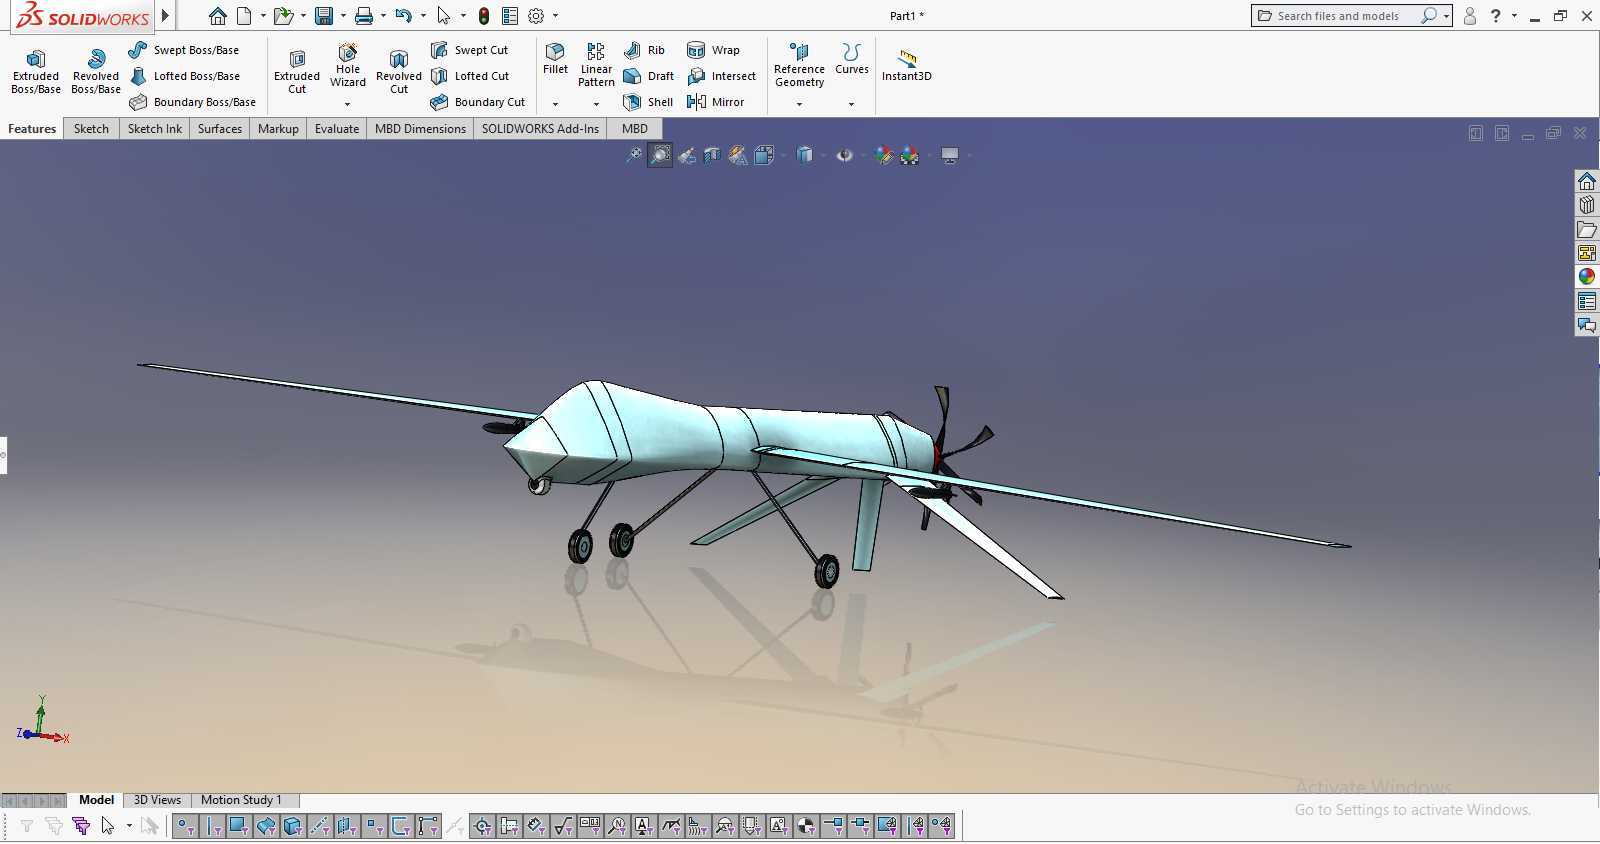Select the Draft feature

pos(648,76)
